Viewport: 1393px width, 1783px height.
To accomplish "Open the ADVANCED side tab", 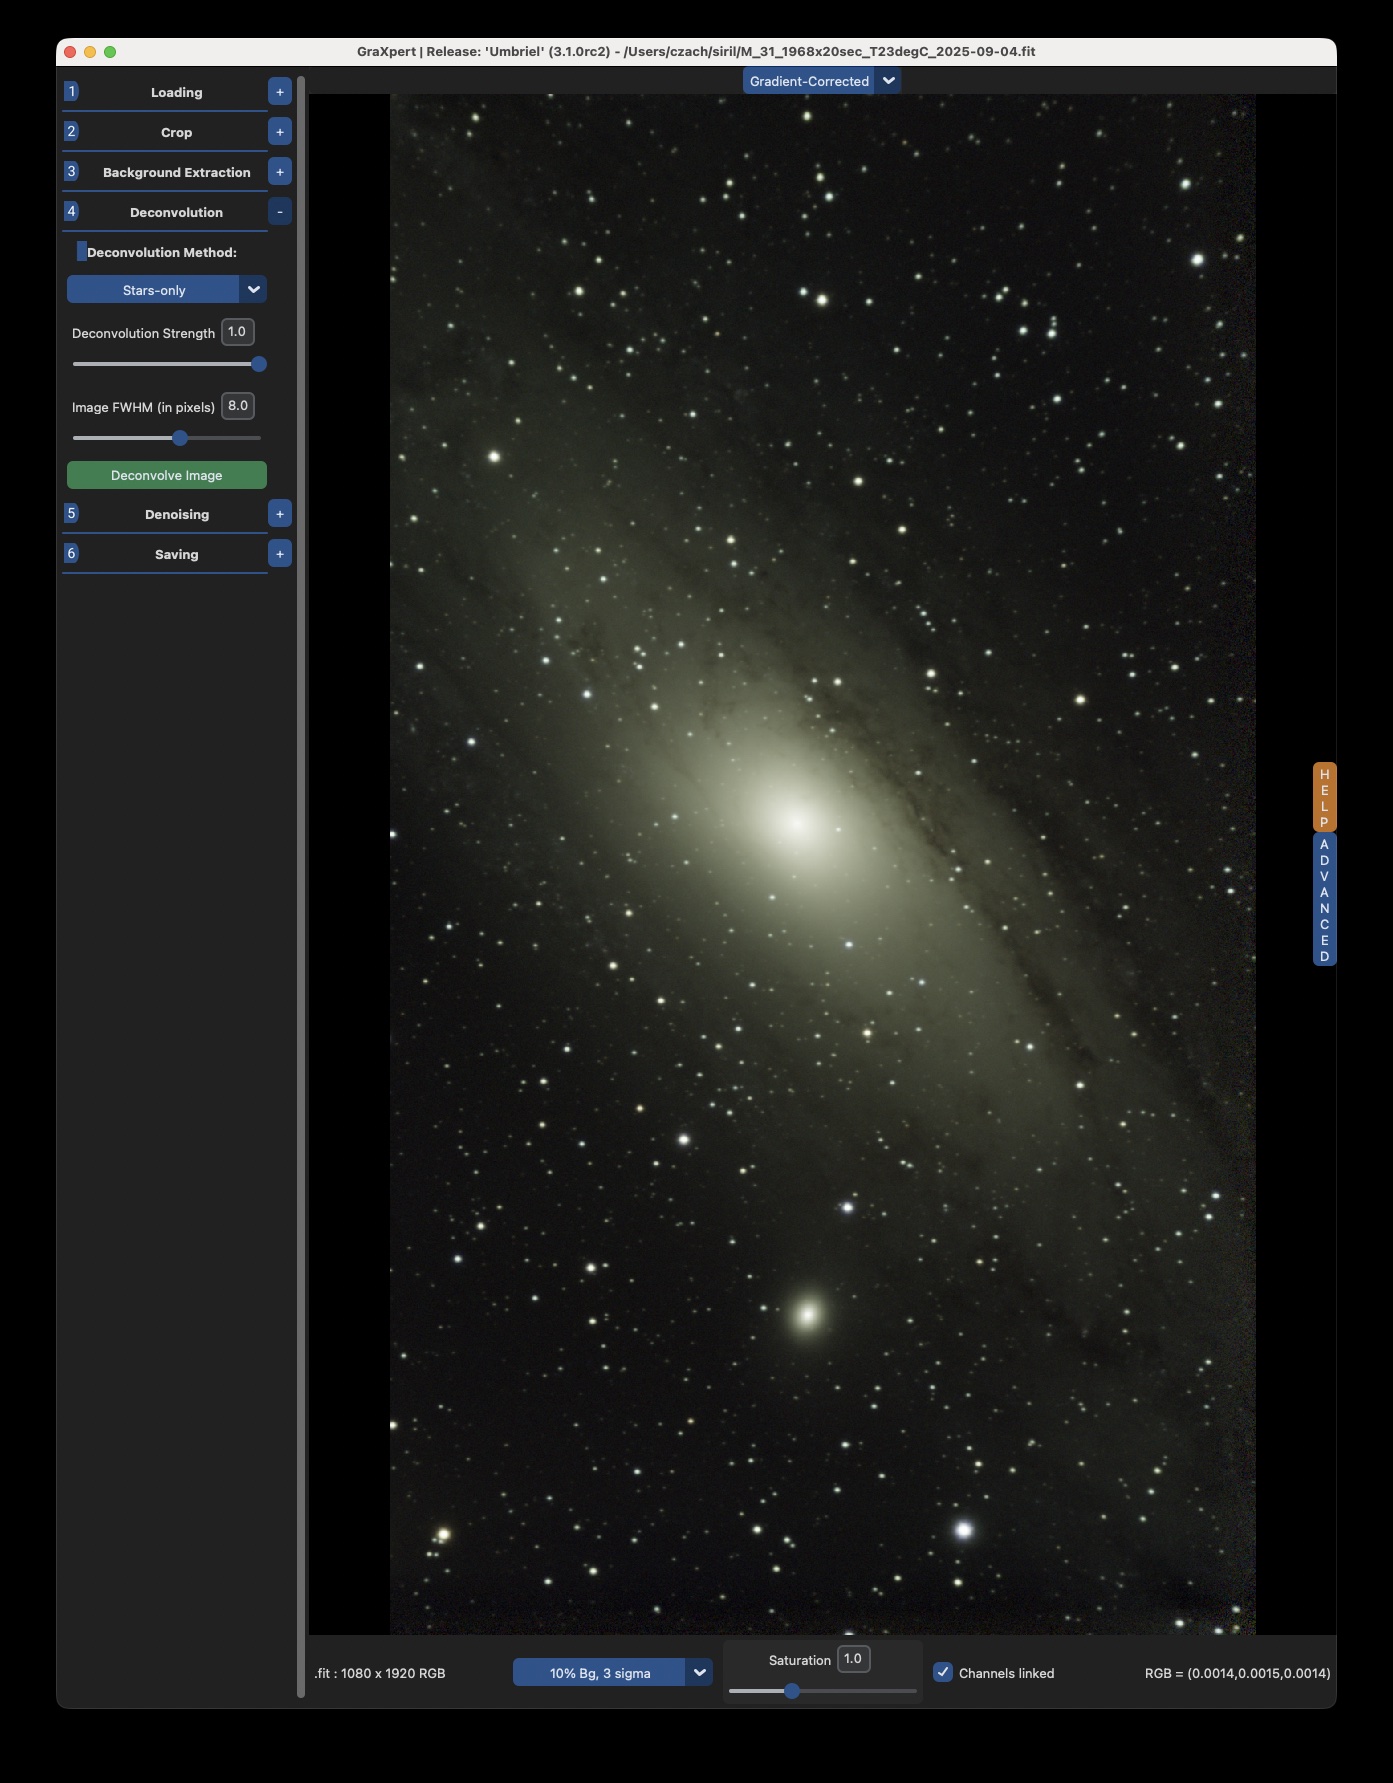I will (x=1324, y=900).
